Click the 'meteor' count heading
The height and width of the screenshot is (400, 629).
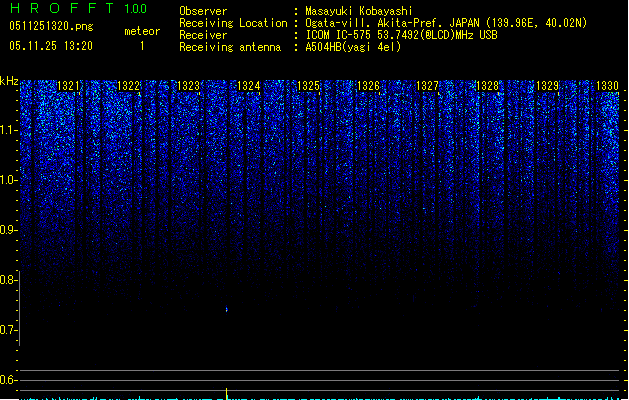tap(142, 31)
